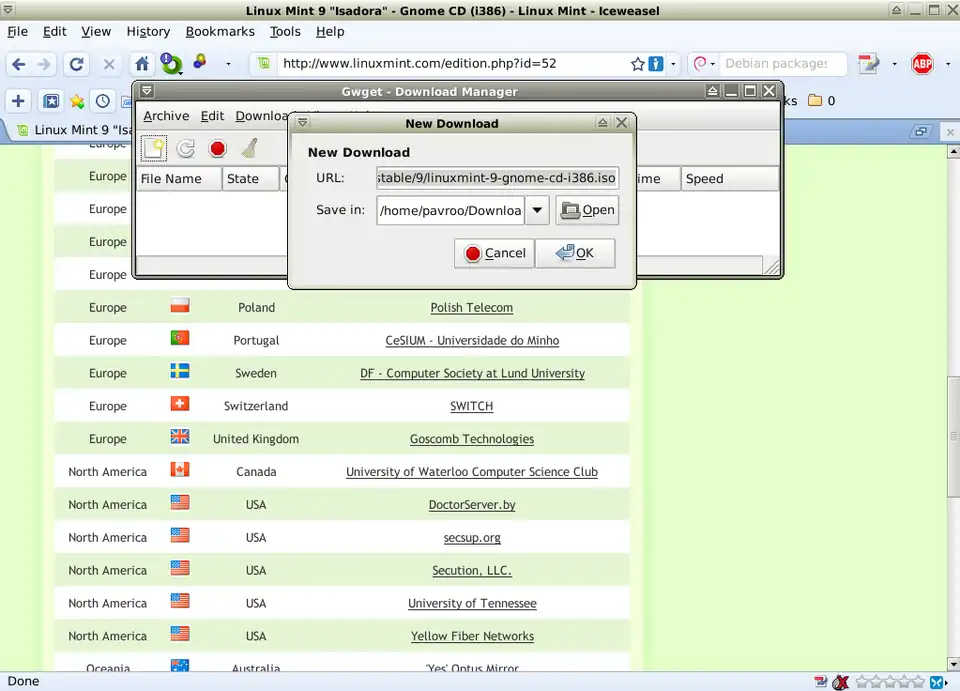
Task: Open the Bookmarks menu in Iceweasel
Action: click(x=220, y=31)
